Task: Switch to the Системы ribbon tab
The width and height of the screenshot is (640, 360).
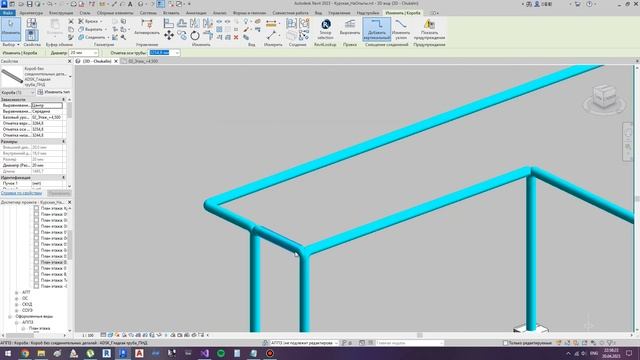Action: pos(148,13)
